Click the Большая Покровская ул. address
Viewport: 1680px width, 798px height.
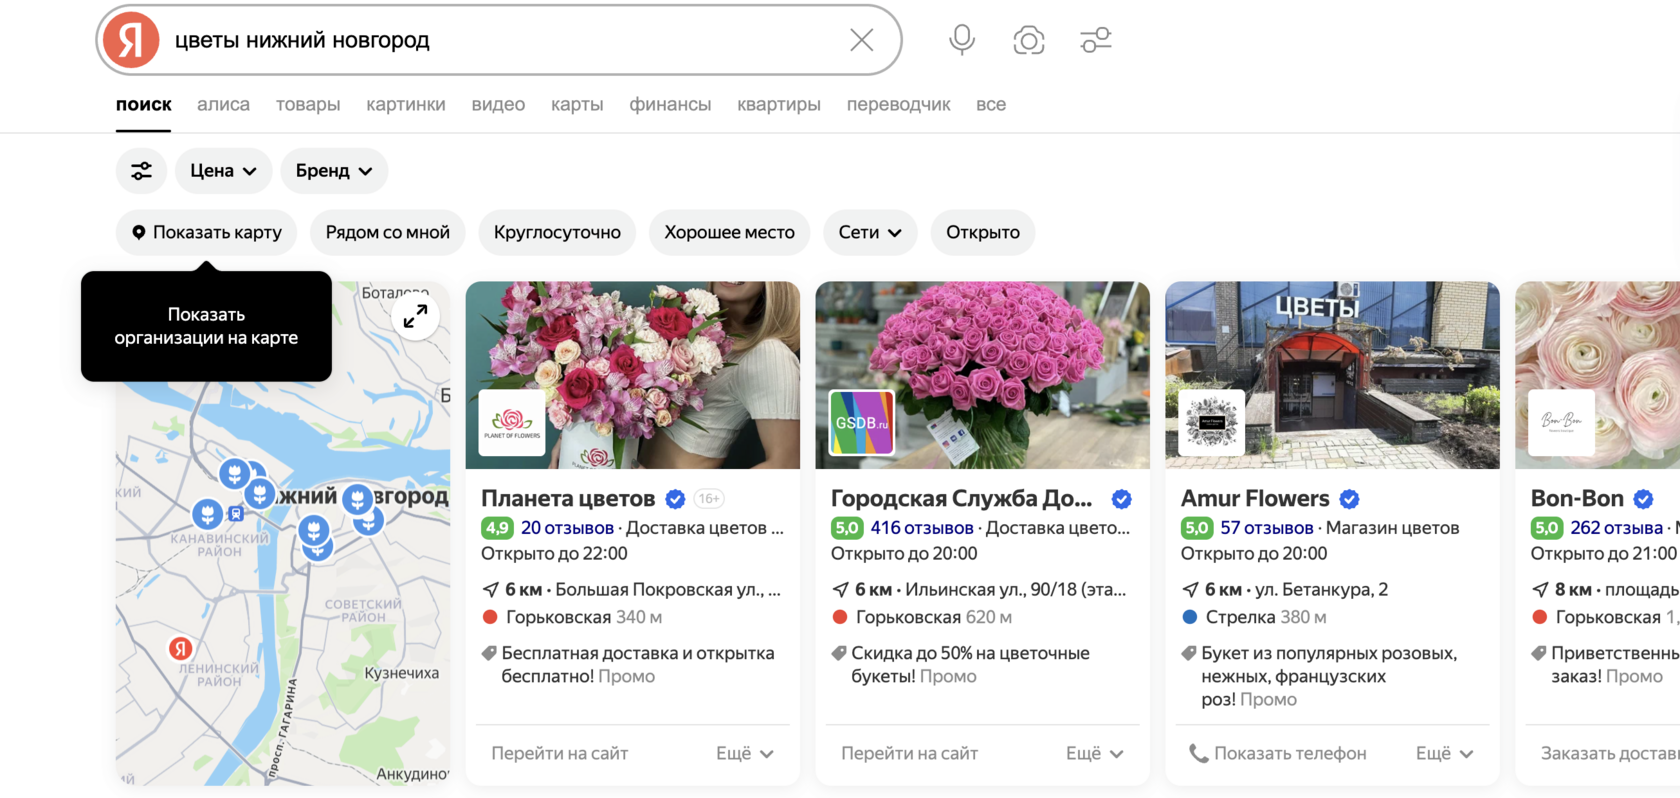[x=668, y=590]
